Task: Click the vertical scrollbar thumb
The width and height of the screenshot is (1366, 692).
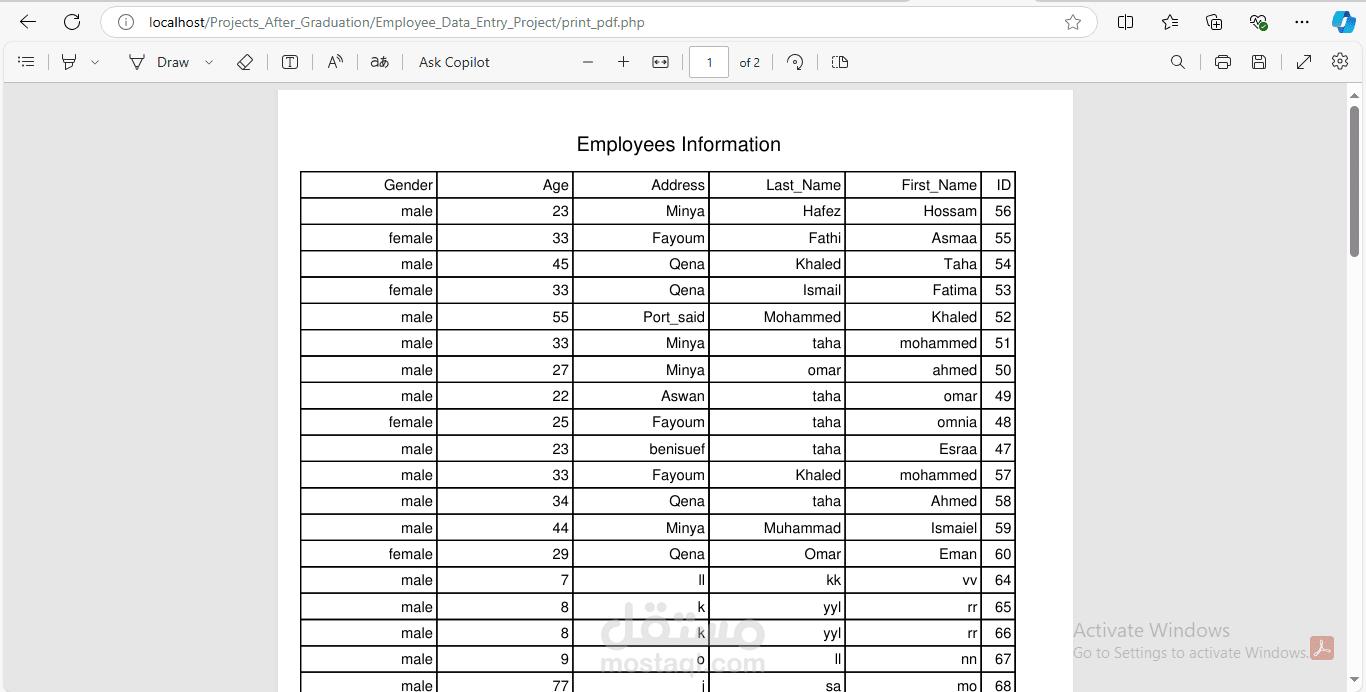Action: click(1354, 180)
